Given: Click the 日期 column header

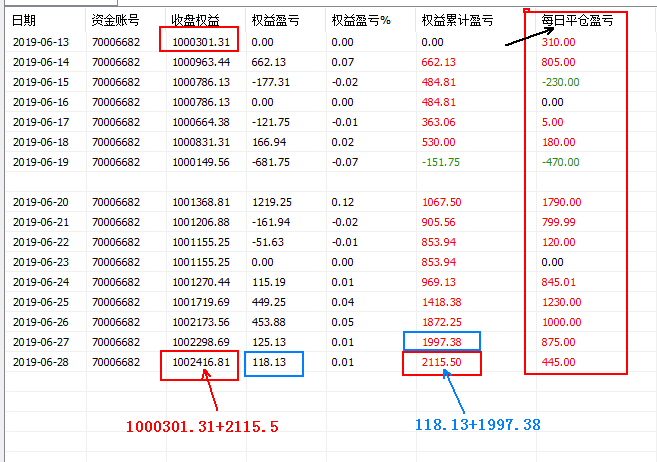Looking at the screenshot, I should pyautogui.click(x=24, y=20).
